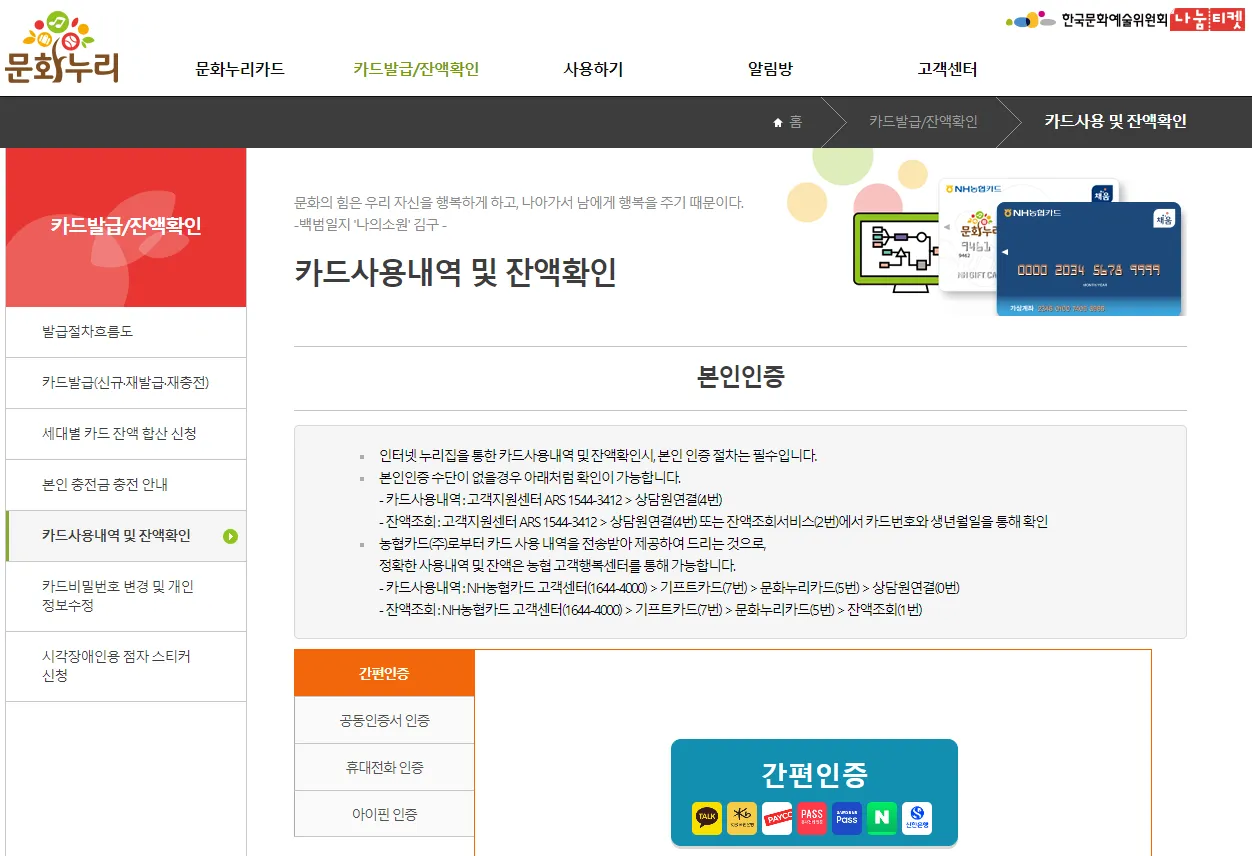Switch to the 공동인증서 인증 tab
The width and height of the screenshot is (1252, 856).
click(x=384, y=719)
